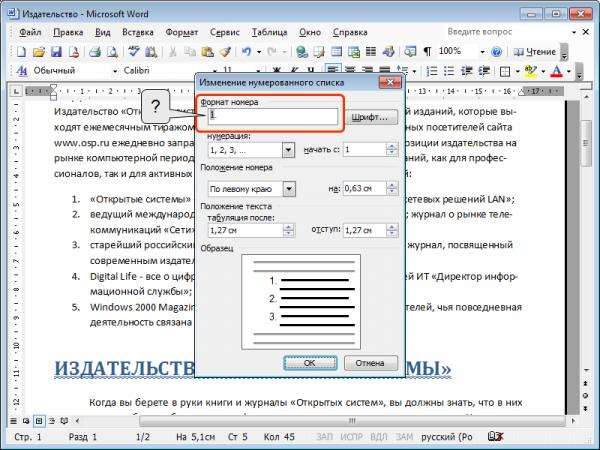The image size is (600, 450).
Task: Open the Styles and Formatting pane icon
Action: click(x=22, y=71)
